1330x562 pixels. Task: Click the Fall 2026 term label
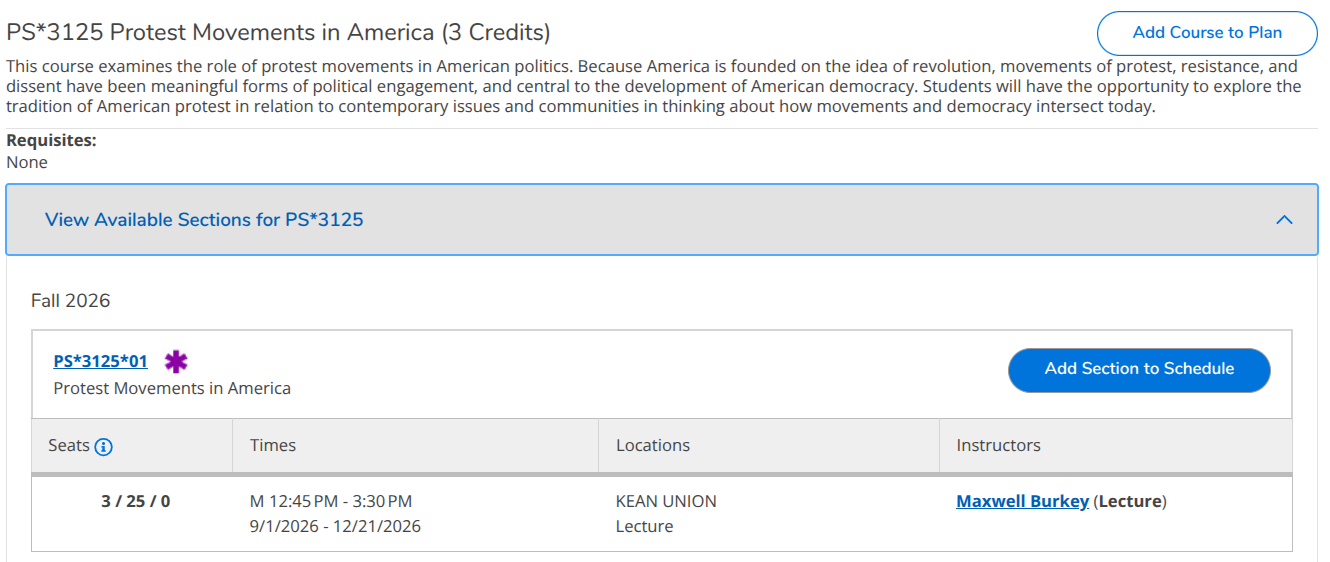point(71,301)
